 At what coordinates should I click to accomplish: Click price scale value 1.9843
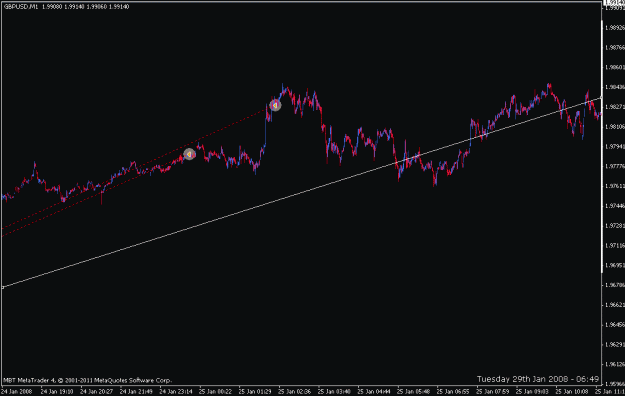click(615, 87)
